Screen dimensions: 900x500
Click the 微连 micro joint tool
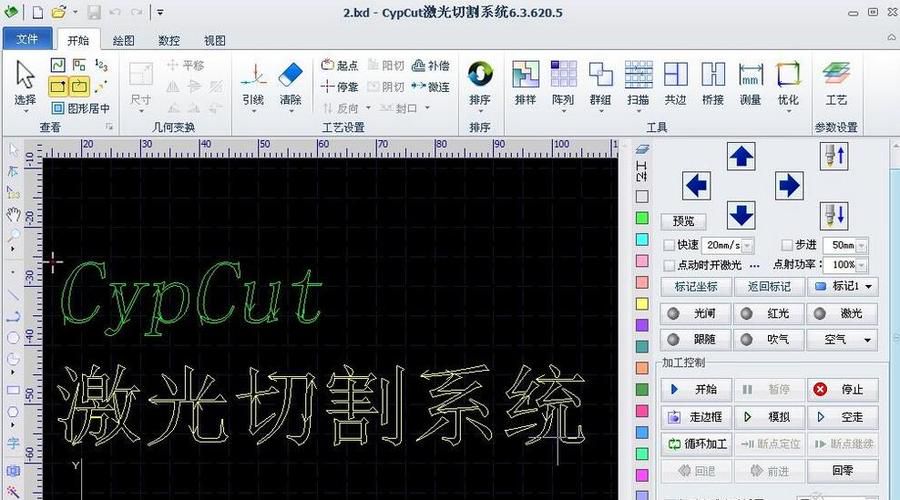coord(431,87)
